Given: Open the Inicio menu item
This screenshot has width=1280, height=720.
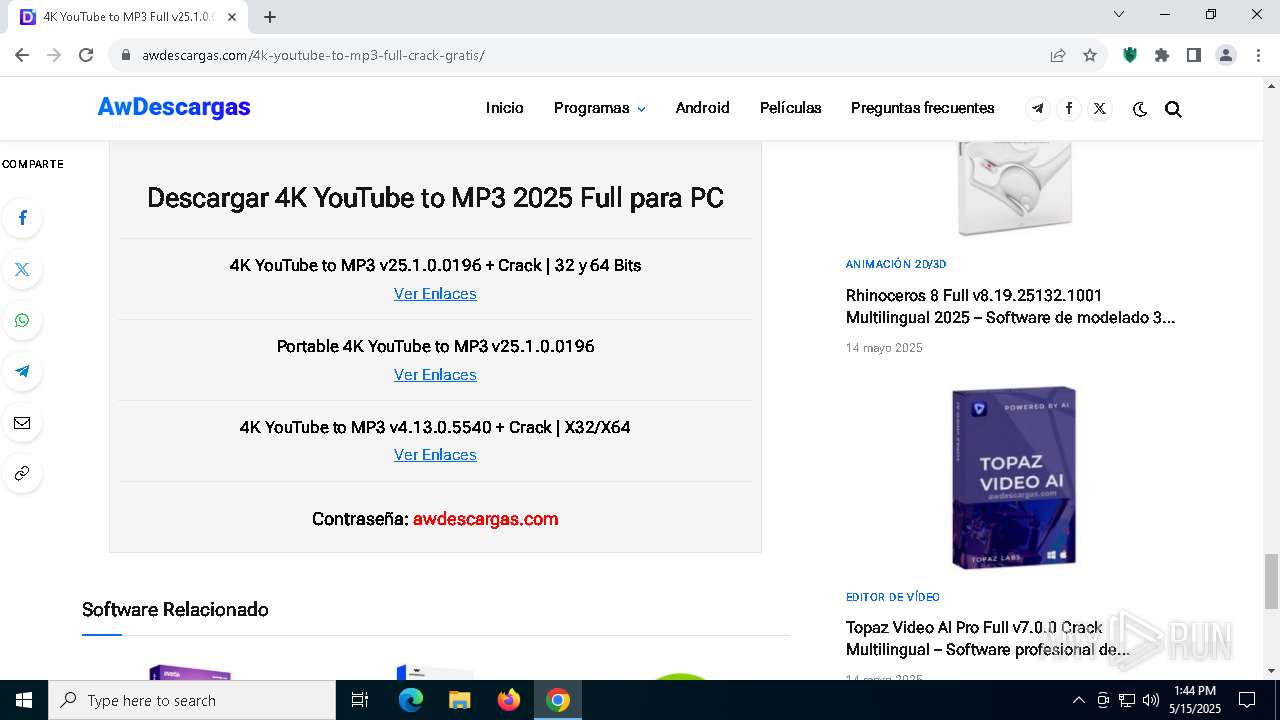Looking at the screenshot, I should [x=505, y=108].
